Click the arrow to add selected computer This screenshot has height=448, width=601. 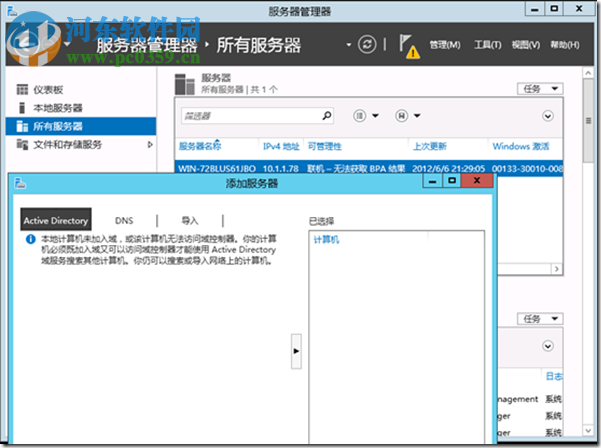point(296,351)
